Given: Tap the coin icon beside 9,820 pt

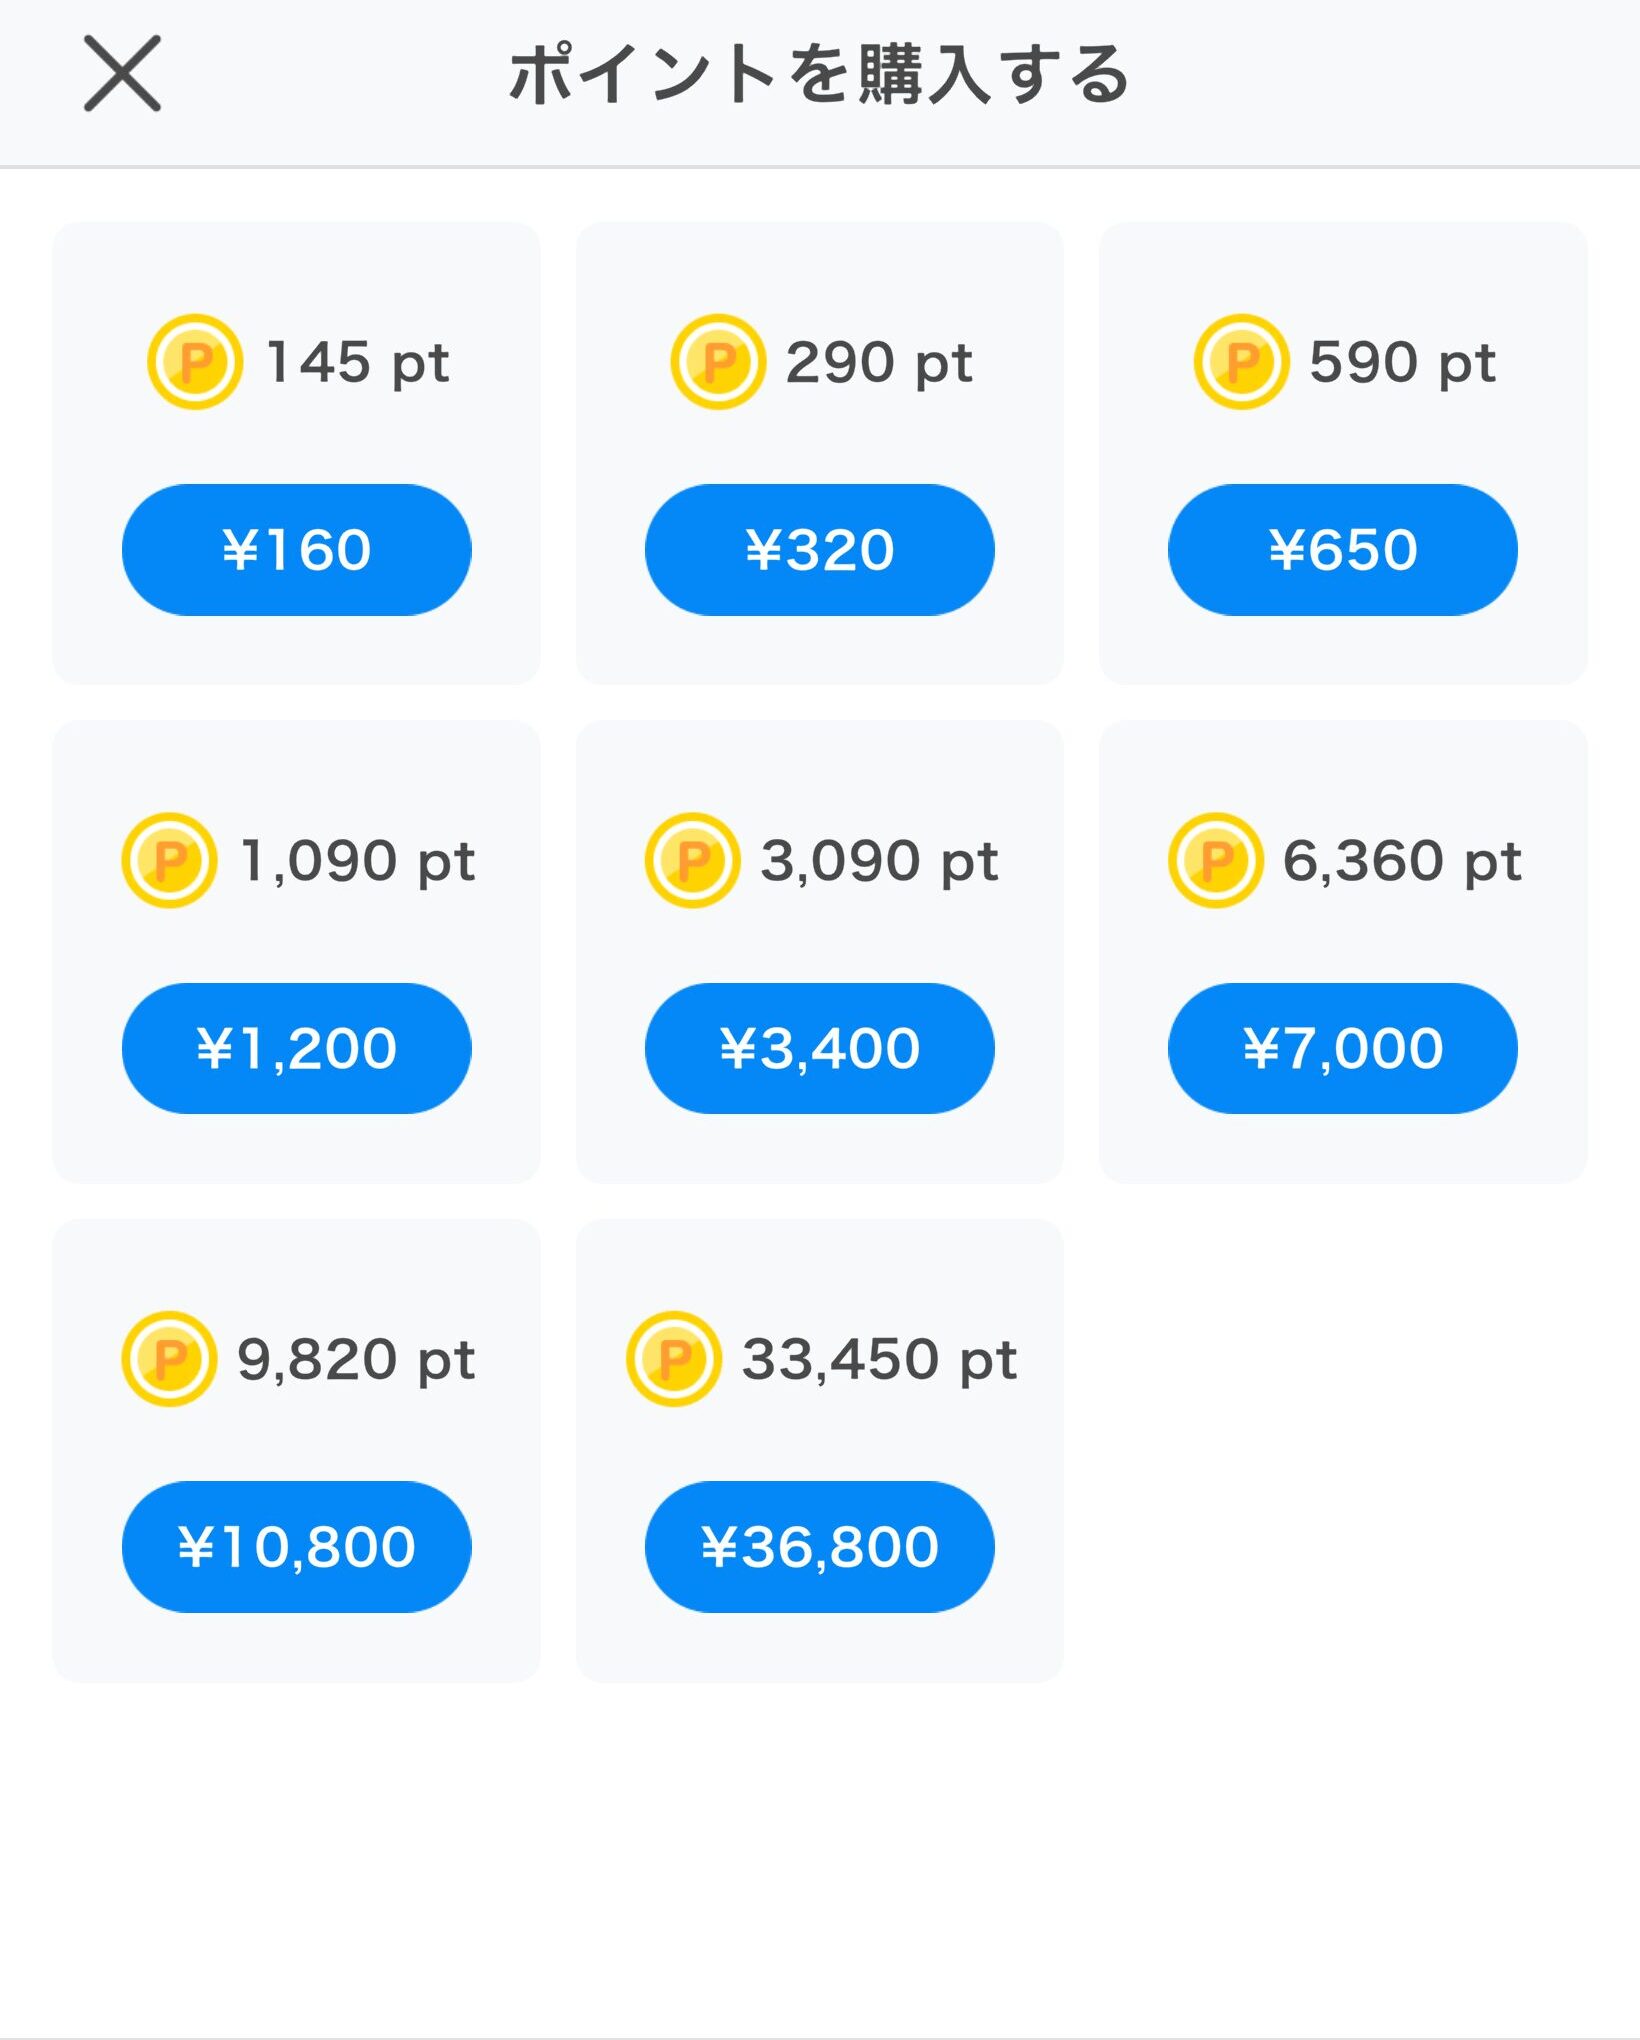Looking at the screenshot, I should tap(169, 1359).
